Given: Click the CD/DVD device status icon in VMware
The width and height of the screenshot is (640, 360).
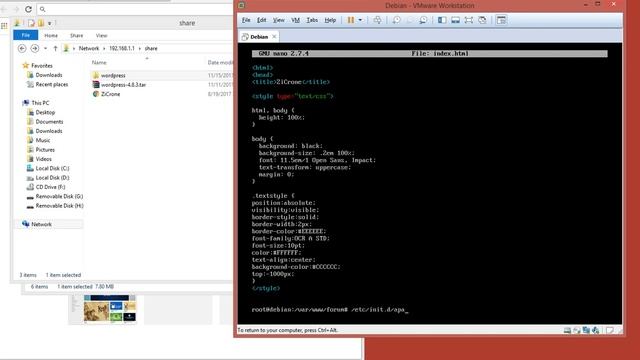Looking at the screenshot, I should (x=577, y=330).
